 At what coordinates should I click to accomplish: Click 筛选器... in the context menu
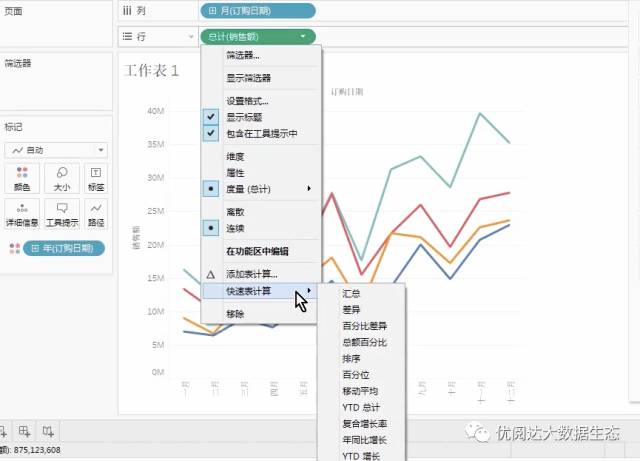click(x=242, y=55)
